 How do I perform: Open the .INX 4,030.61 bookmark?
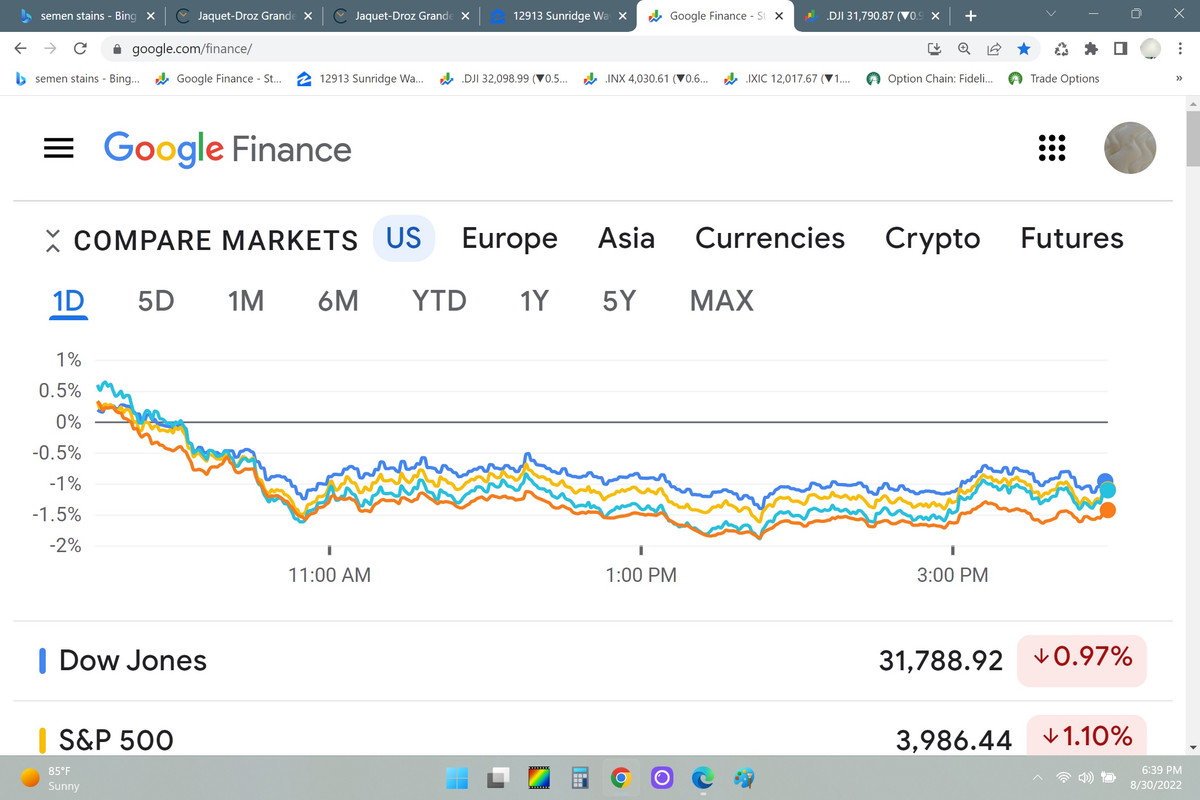(x=645, y=79)
